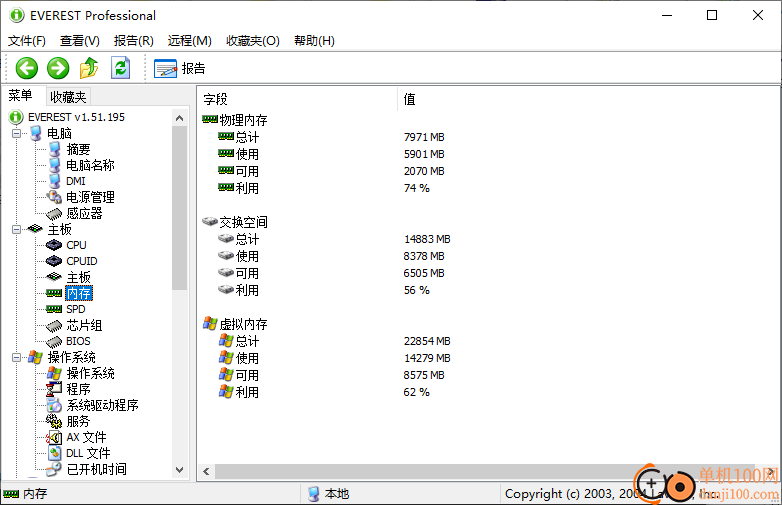
Task: Open the 文件(F) menu
Action: click(27, 41)
